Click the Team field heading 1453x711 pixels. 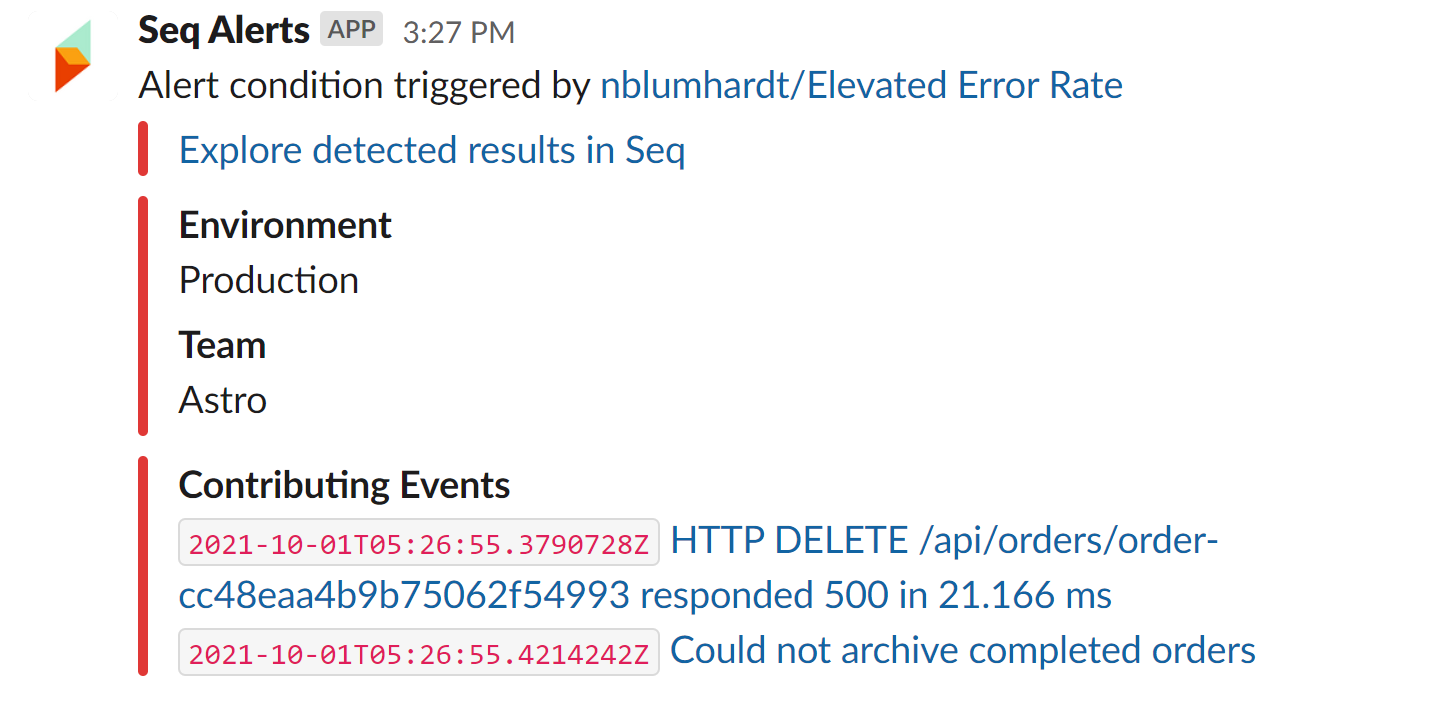click(x=222, y=345)
